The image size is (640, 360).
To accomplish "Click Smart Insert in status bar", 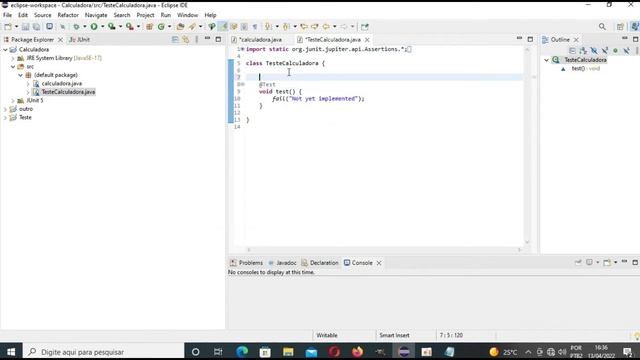I will tap(394, 336).
